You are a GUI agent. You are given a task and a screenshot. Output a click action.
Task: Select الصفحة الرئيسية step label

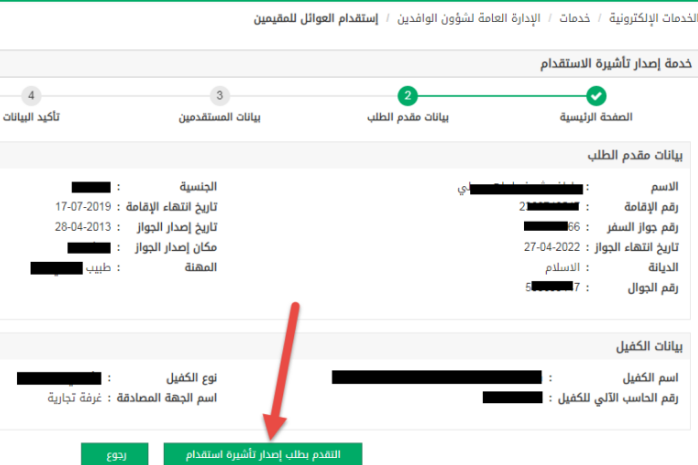coord(596,117)
